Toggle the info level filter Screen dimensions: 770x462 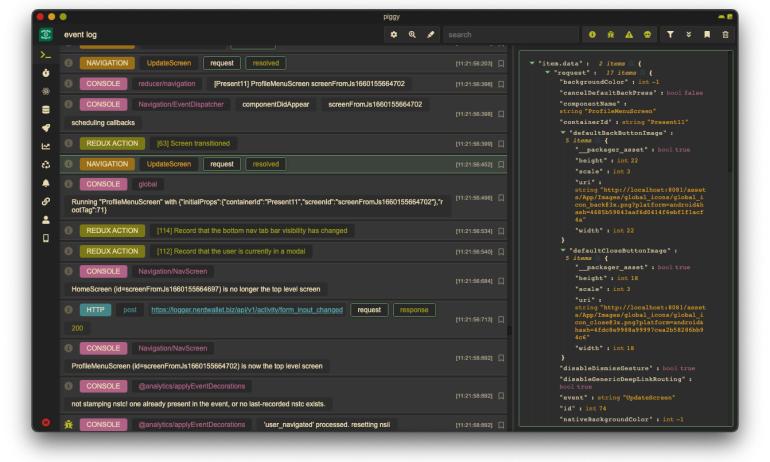point(593,34)
